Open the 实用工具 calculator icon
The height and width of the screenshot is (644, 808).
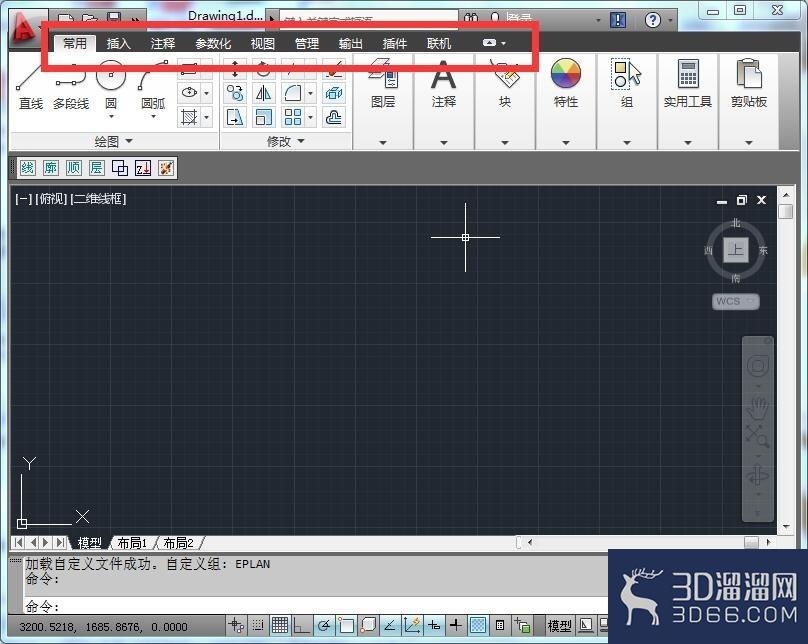pyautogui.click(x=687, y=74)
